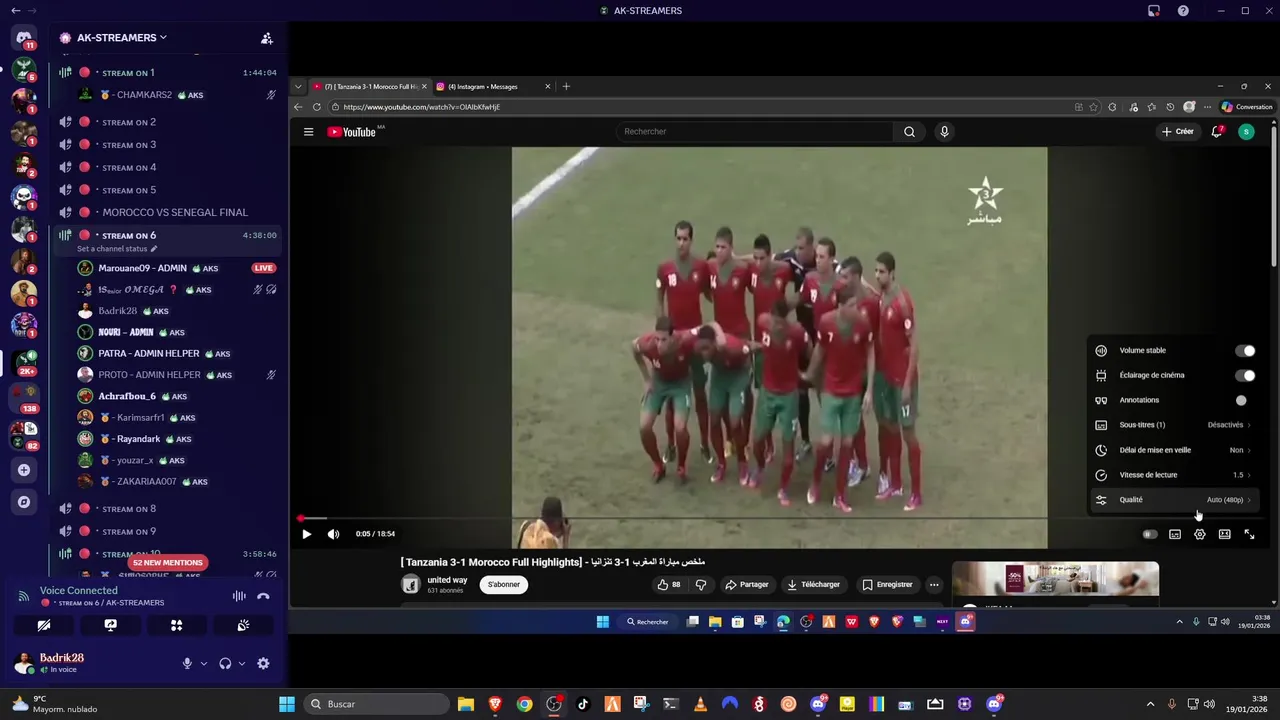Click Télécharger download button

pyautogui.click(x=814, y=585)
